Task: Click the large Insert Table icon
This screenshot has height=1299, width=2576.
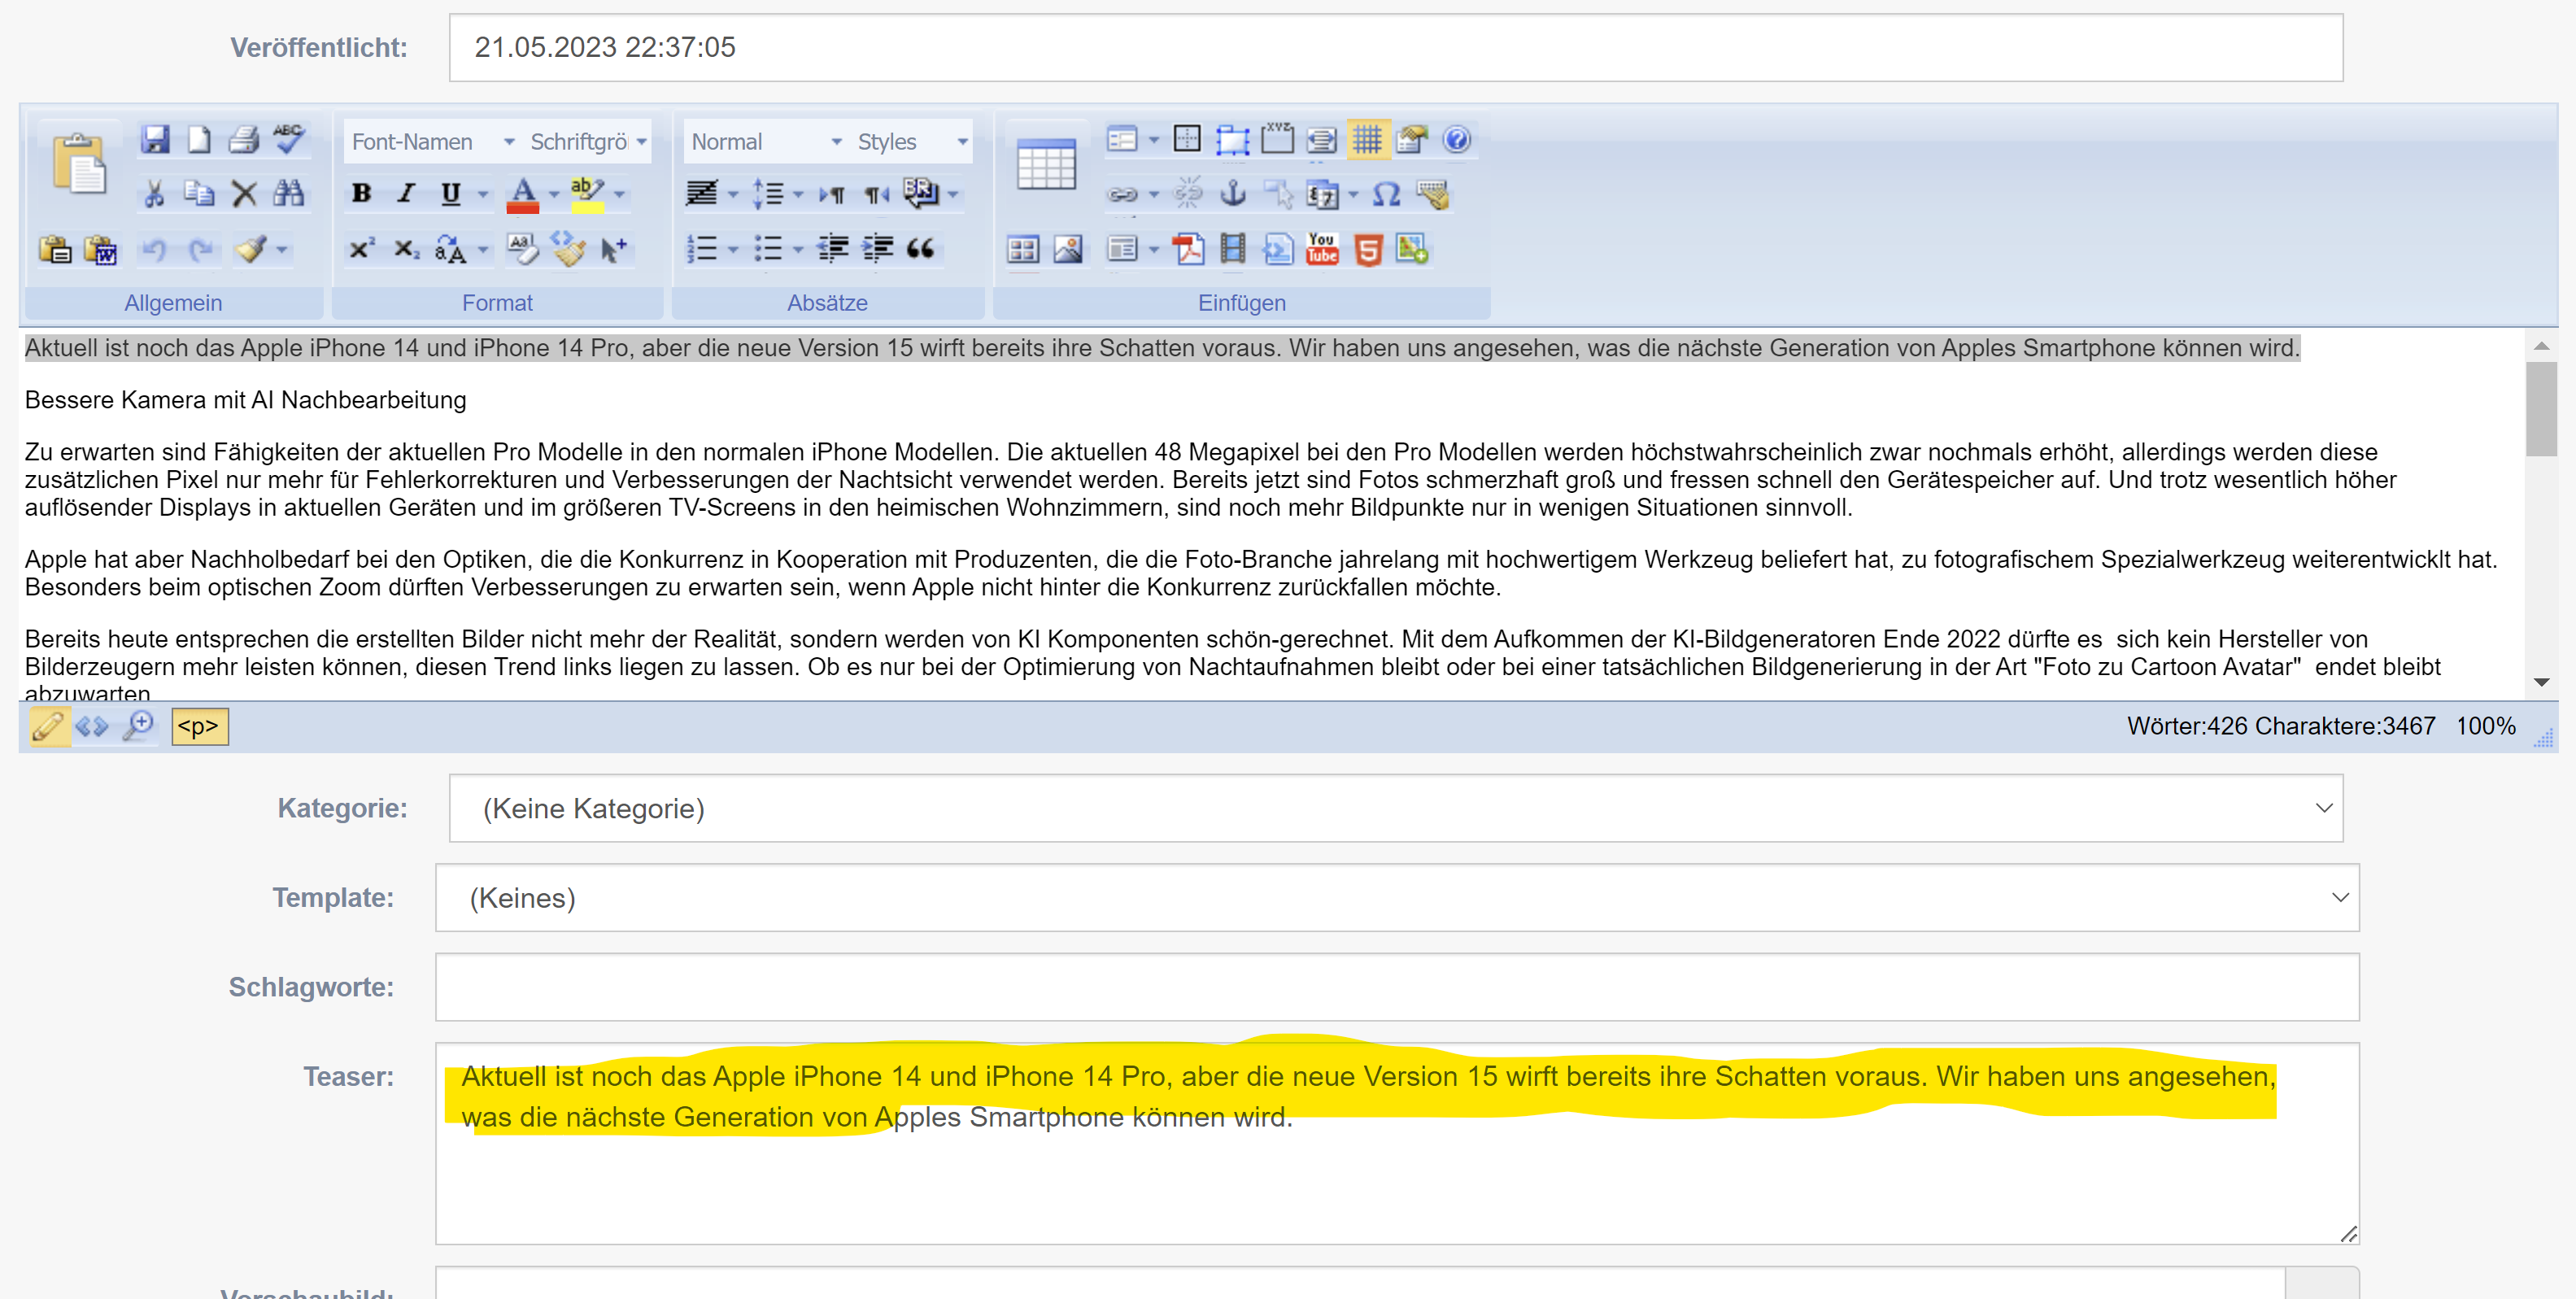Action: [x=1046, y=164]
